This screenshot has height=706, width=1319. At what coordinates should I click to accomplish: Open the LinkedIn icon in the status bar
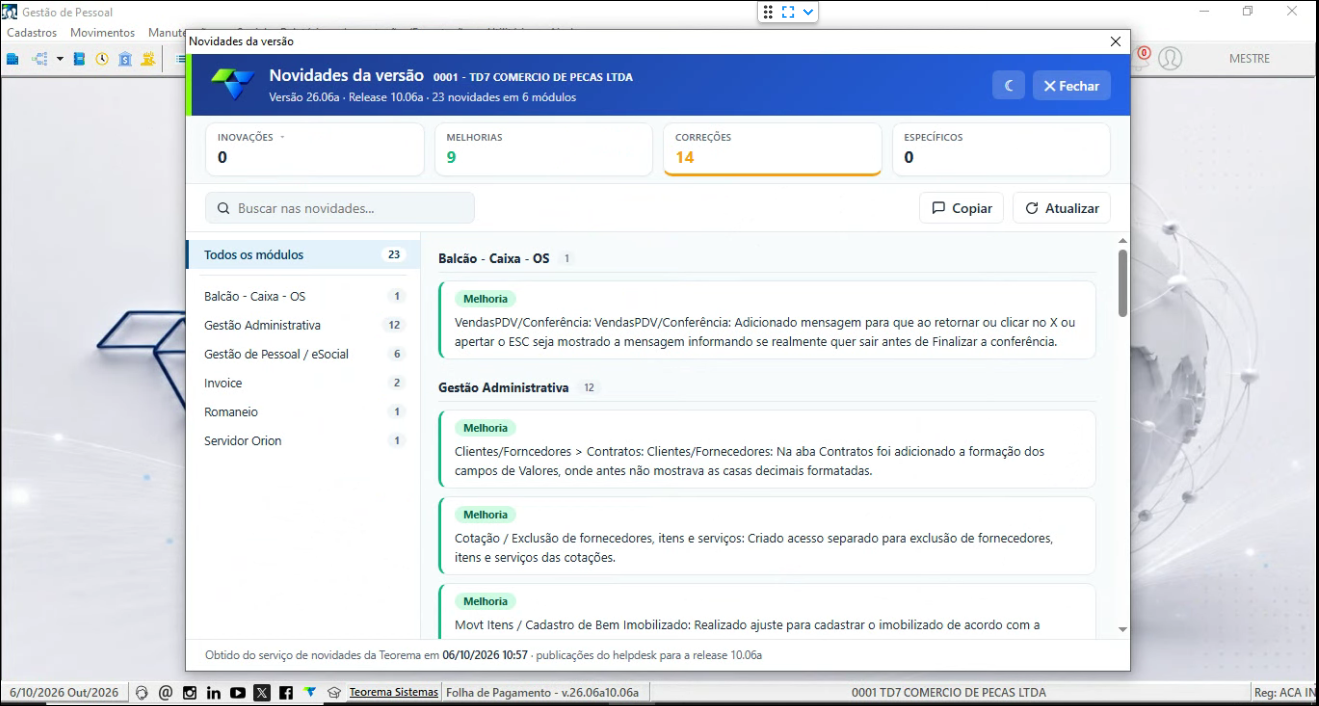[214, 692]
